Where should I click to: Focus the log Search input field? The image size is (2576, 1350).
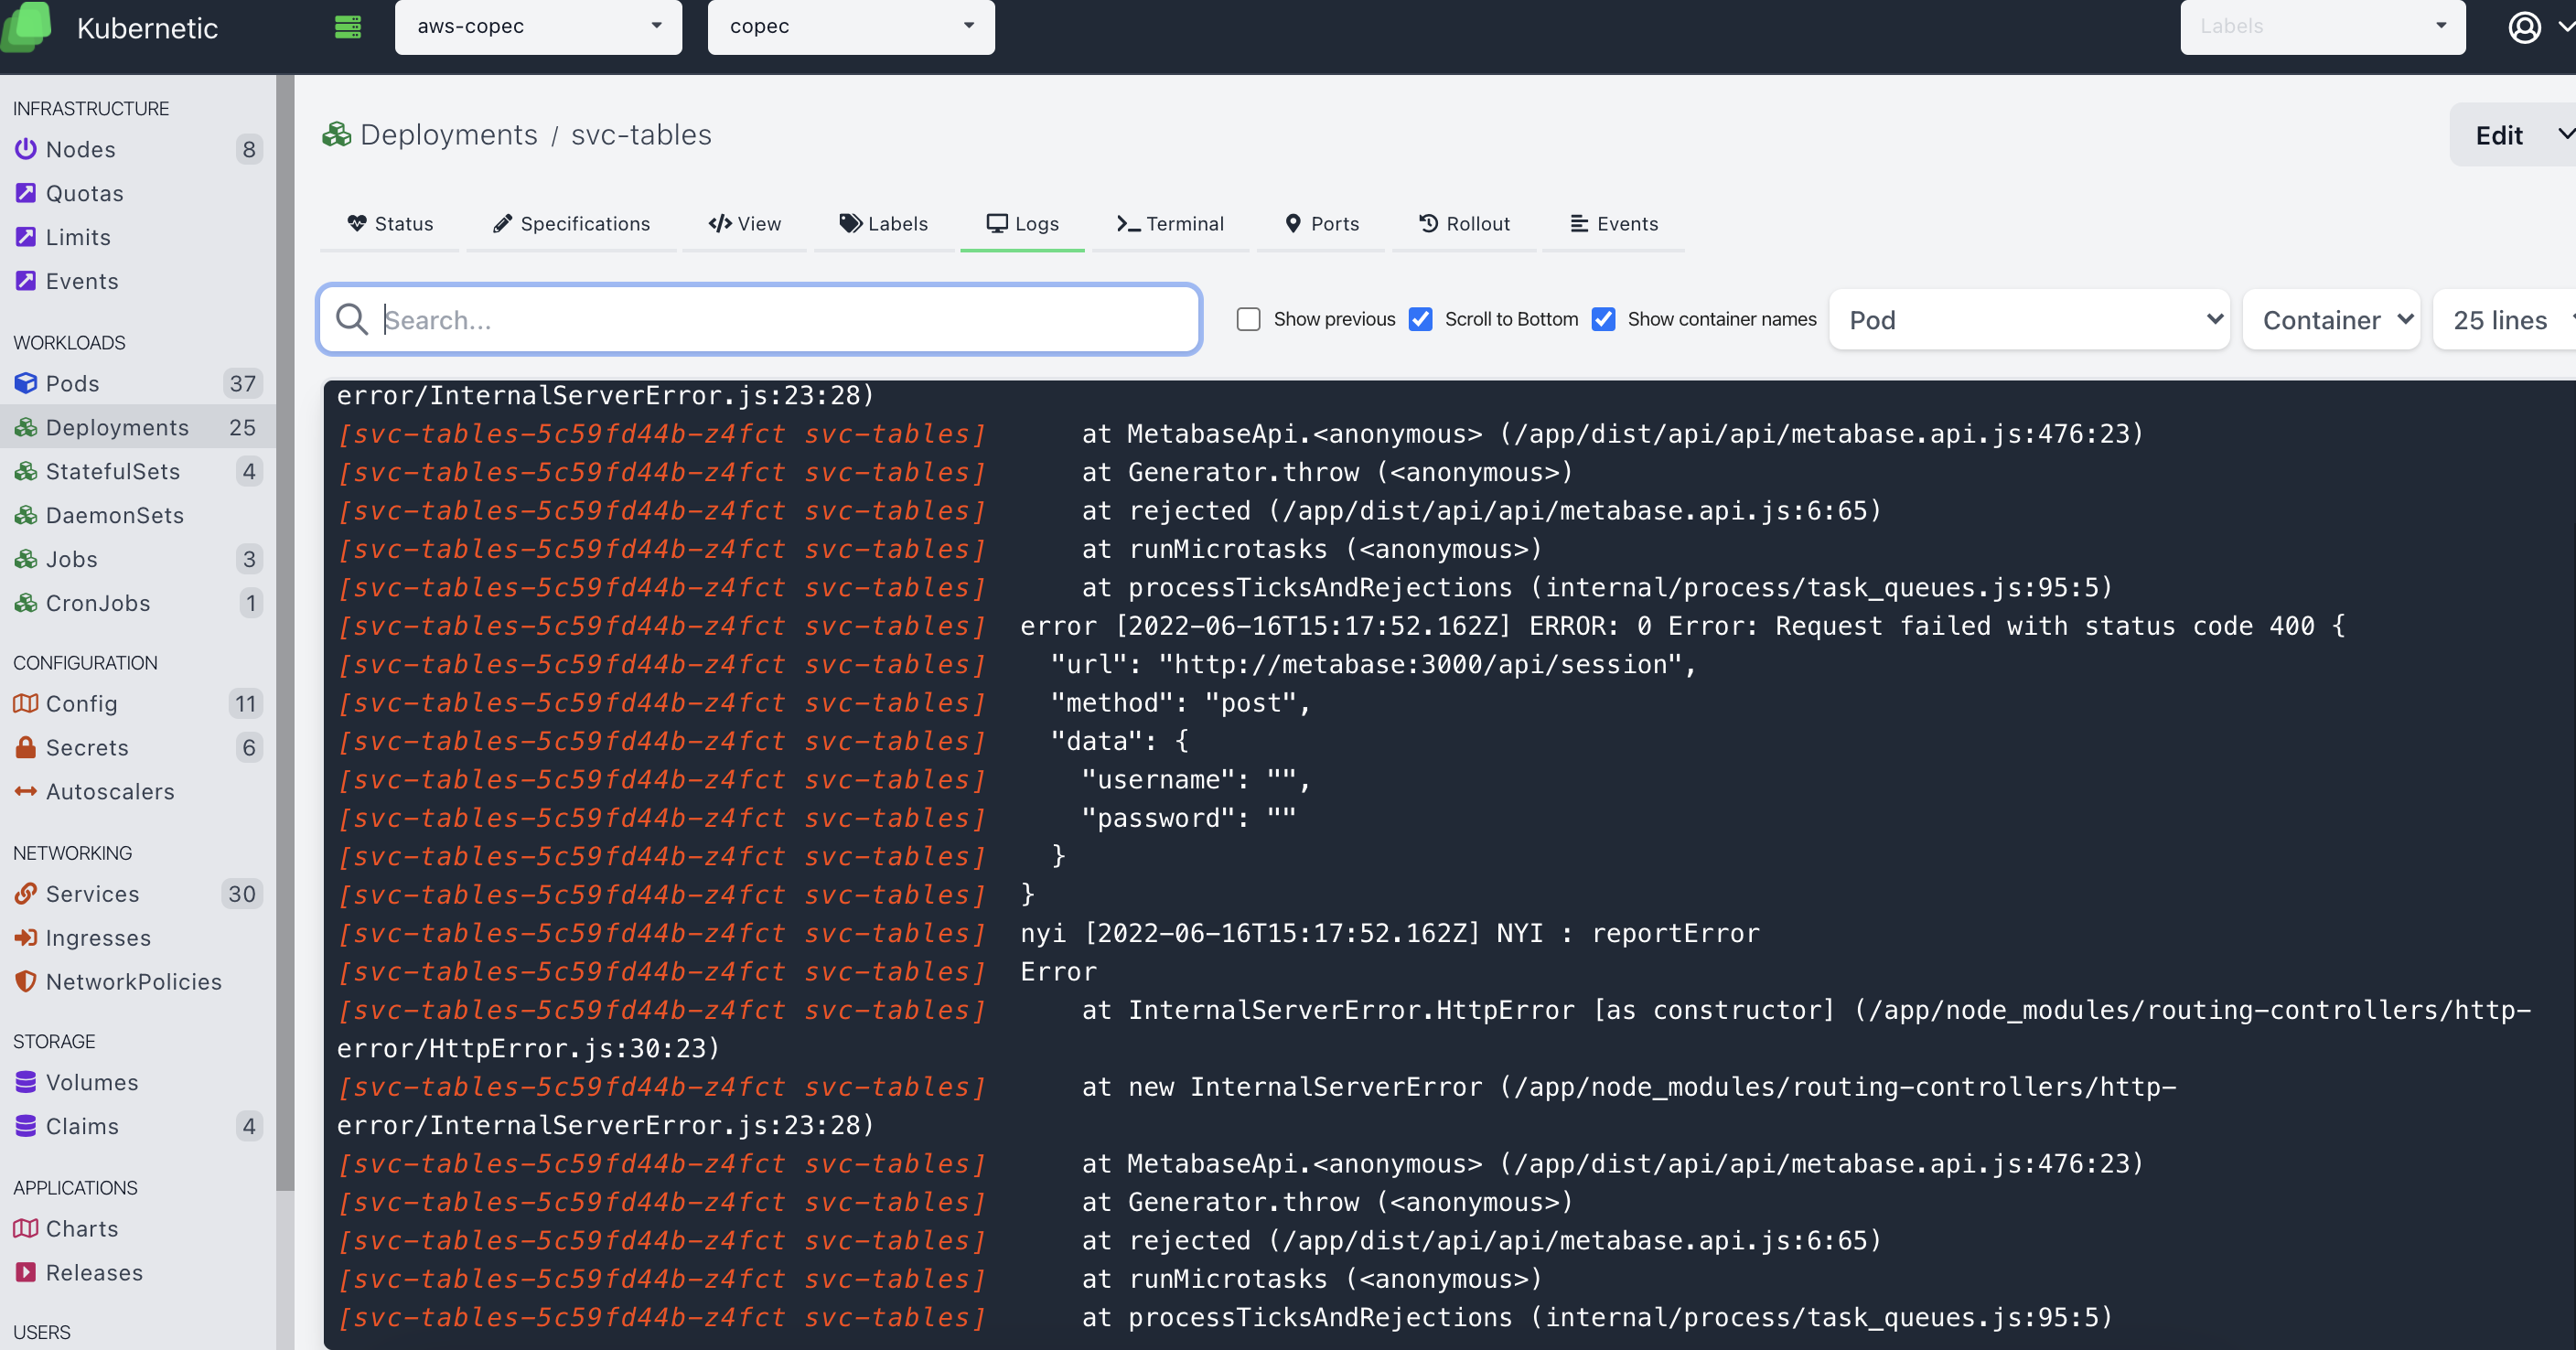coord(760,319)
